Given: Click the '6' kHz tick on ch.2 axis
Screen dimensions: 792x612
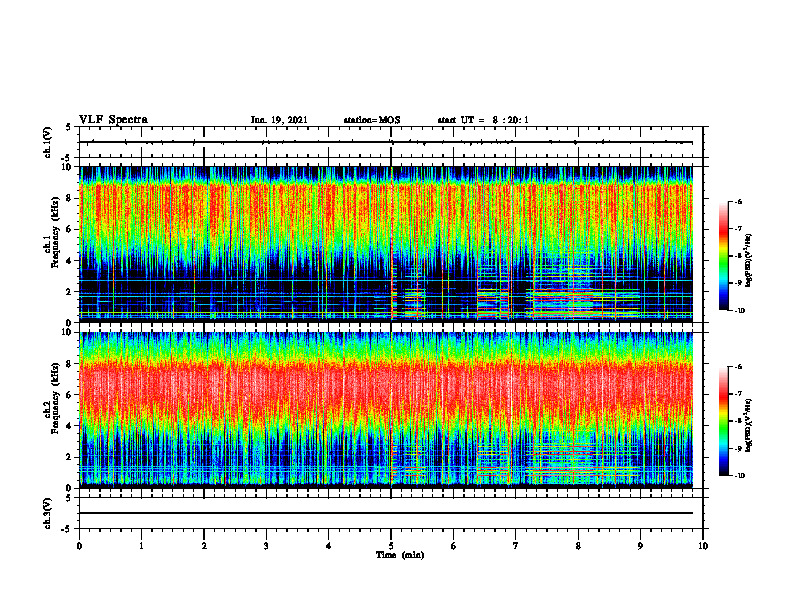Looking at the screenshot, I should coord(70,395).
